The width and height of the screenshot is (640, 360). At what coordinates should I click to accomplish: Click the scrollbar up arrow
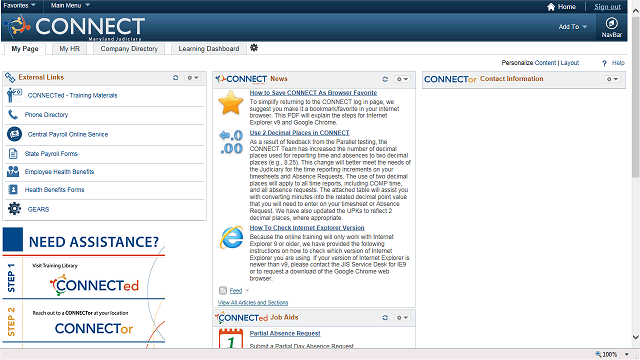[x=636, y=11]
